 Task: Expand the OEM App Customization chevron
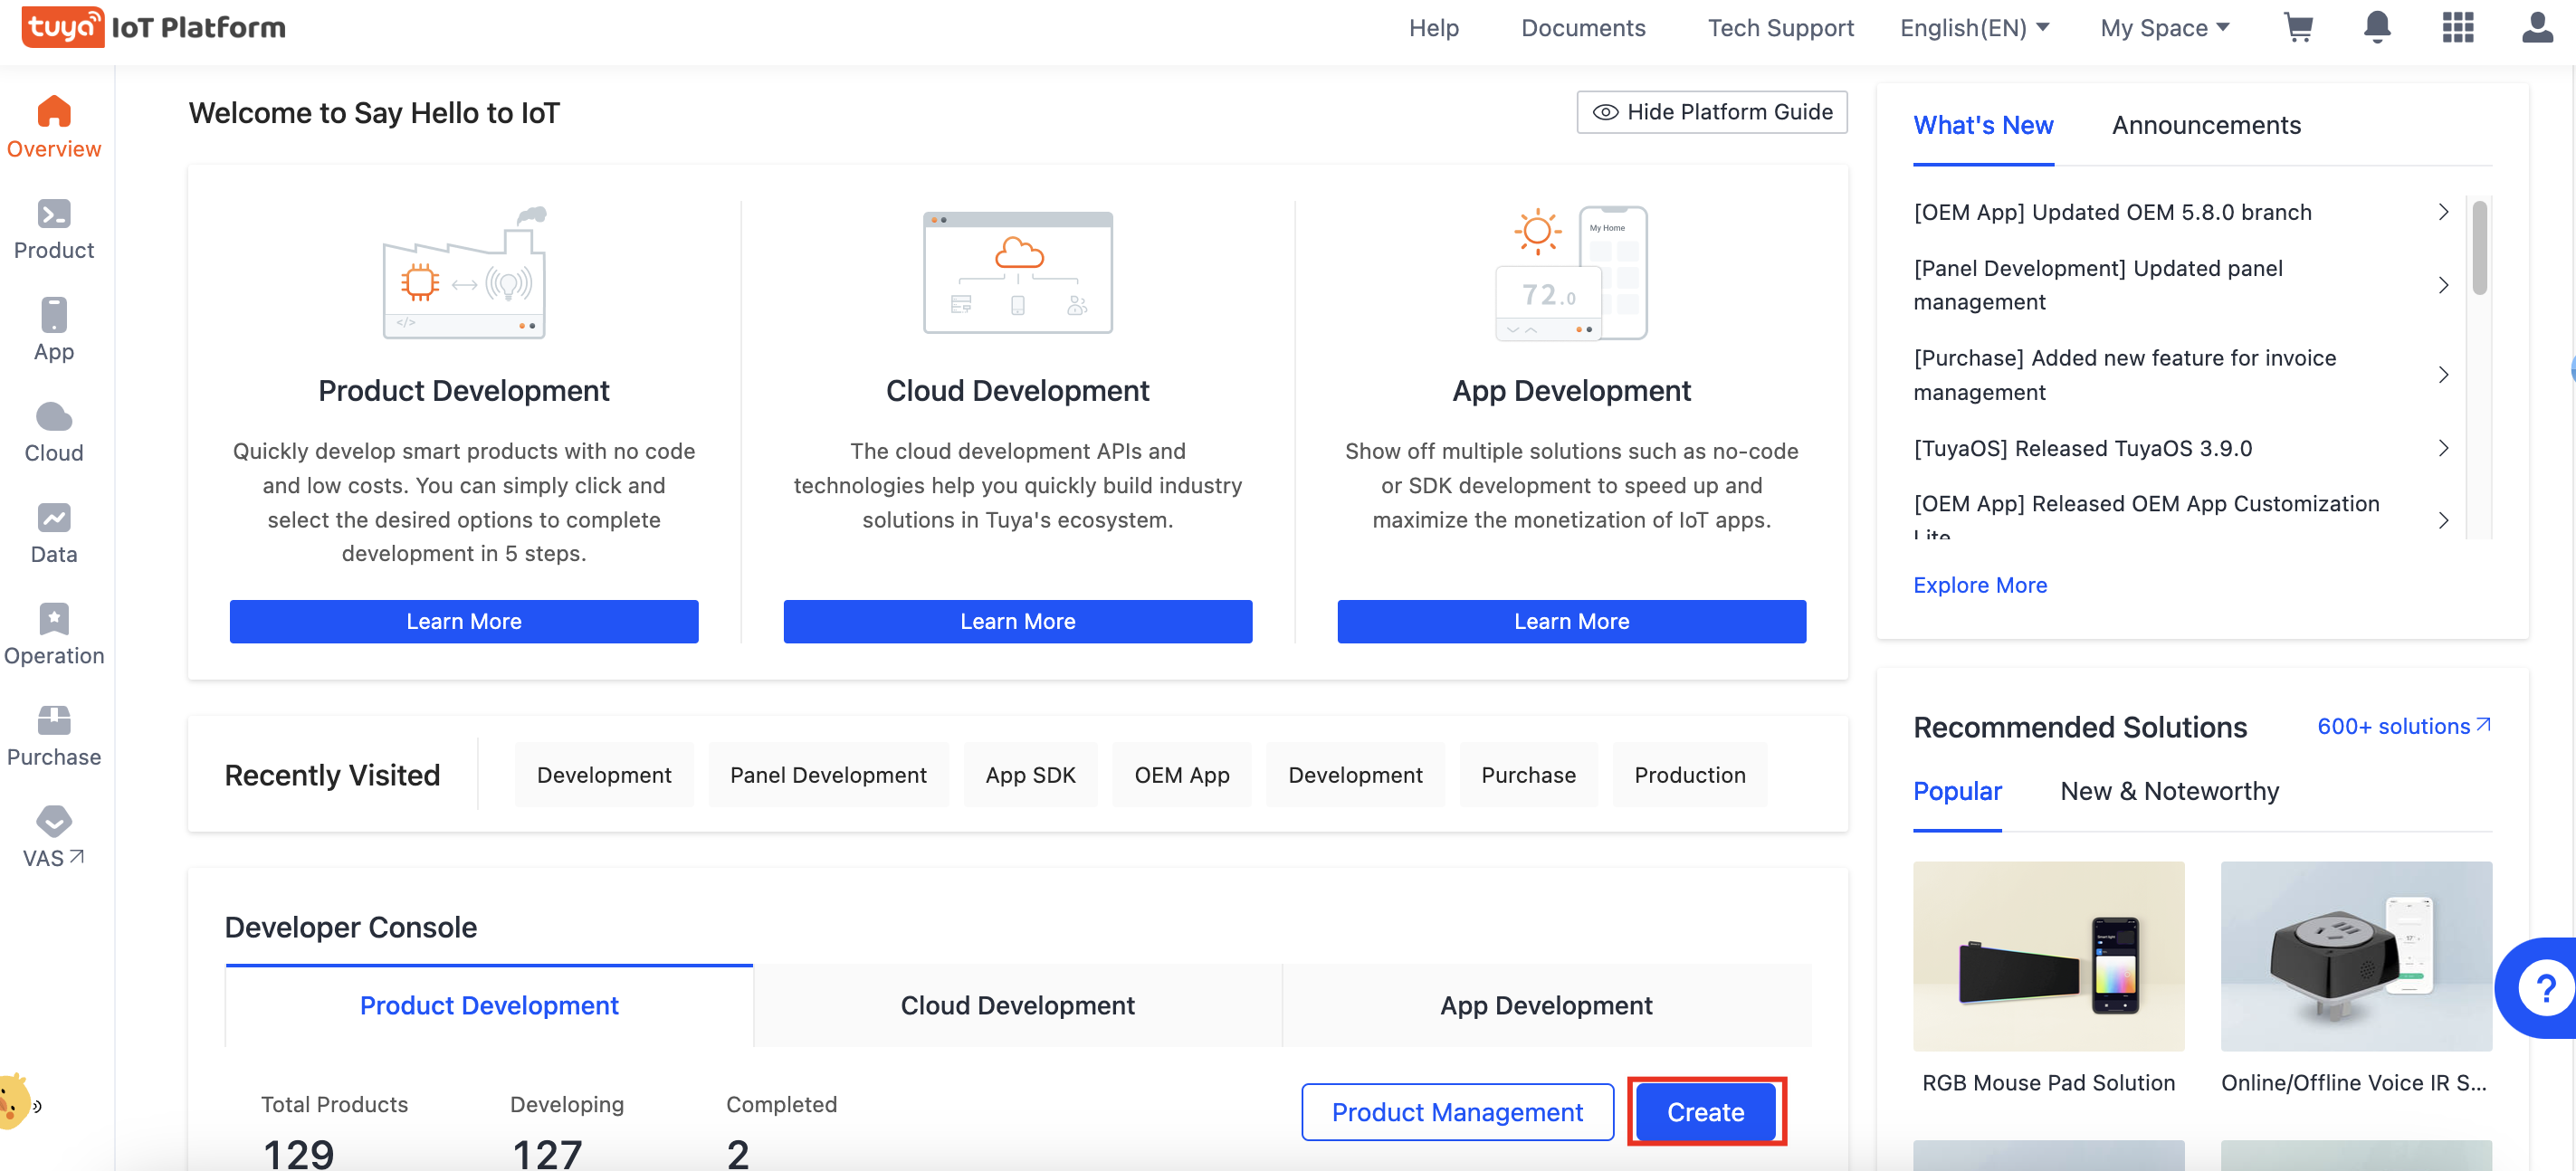coord(2443,520)
